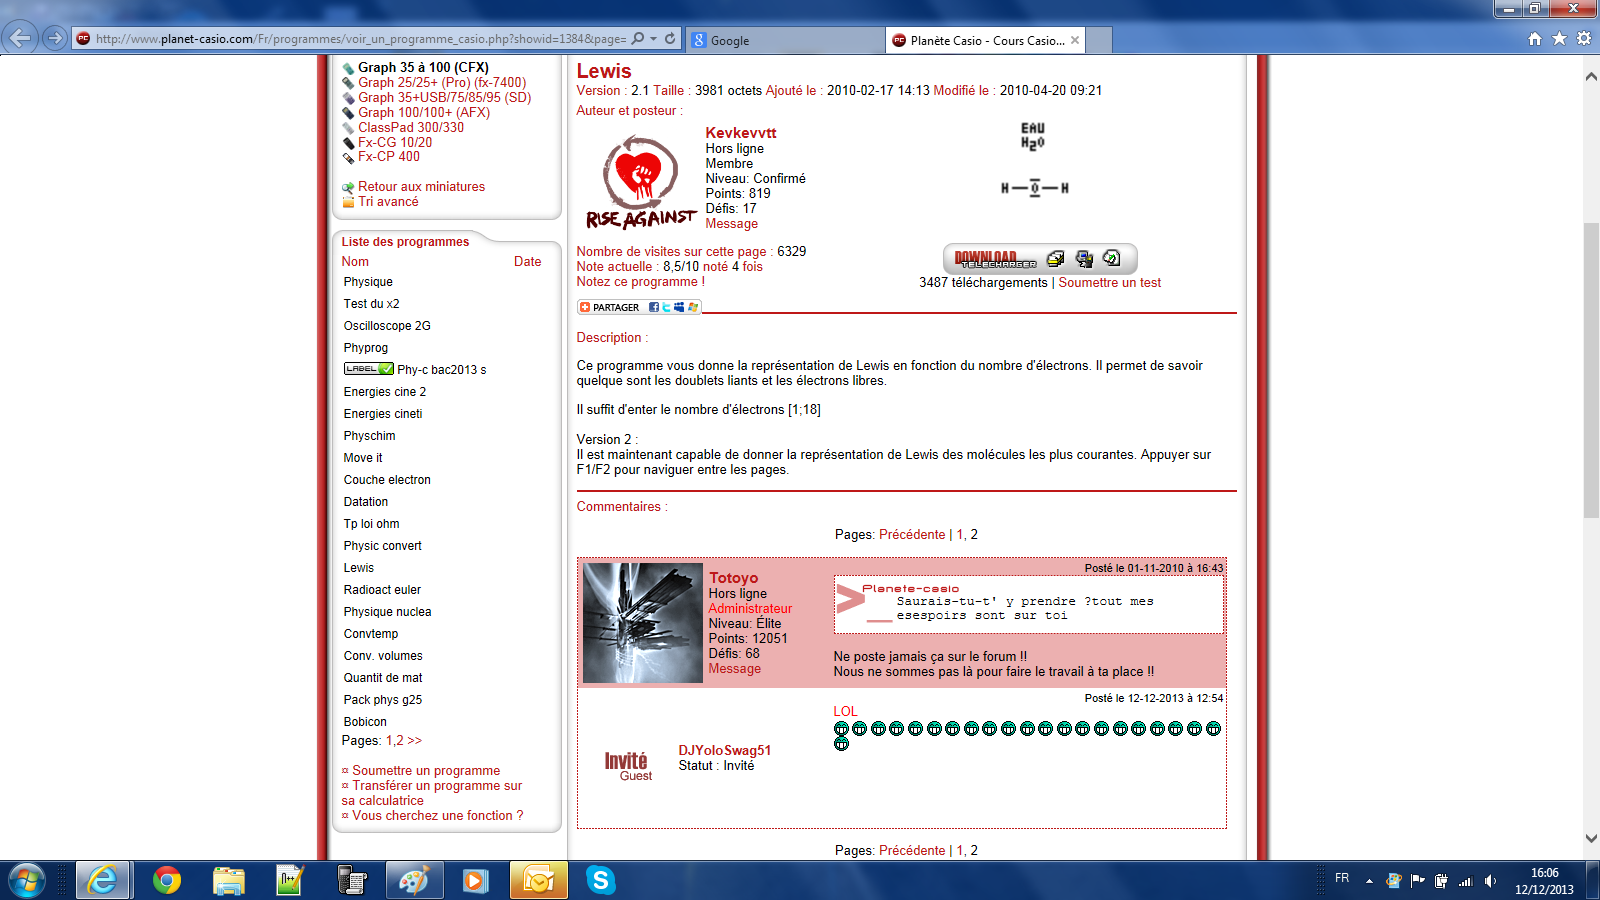Screen dimensions: 1600x900
Task: Click the volume speaker tray icon
Action: click(1490, 881)
